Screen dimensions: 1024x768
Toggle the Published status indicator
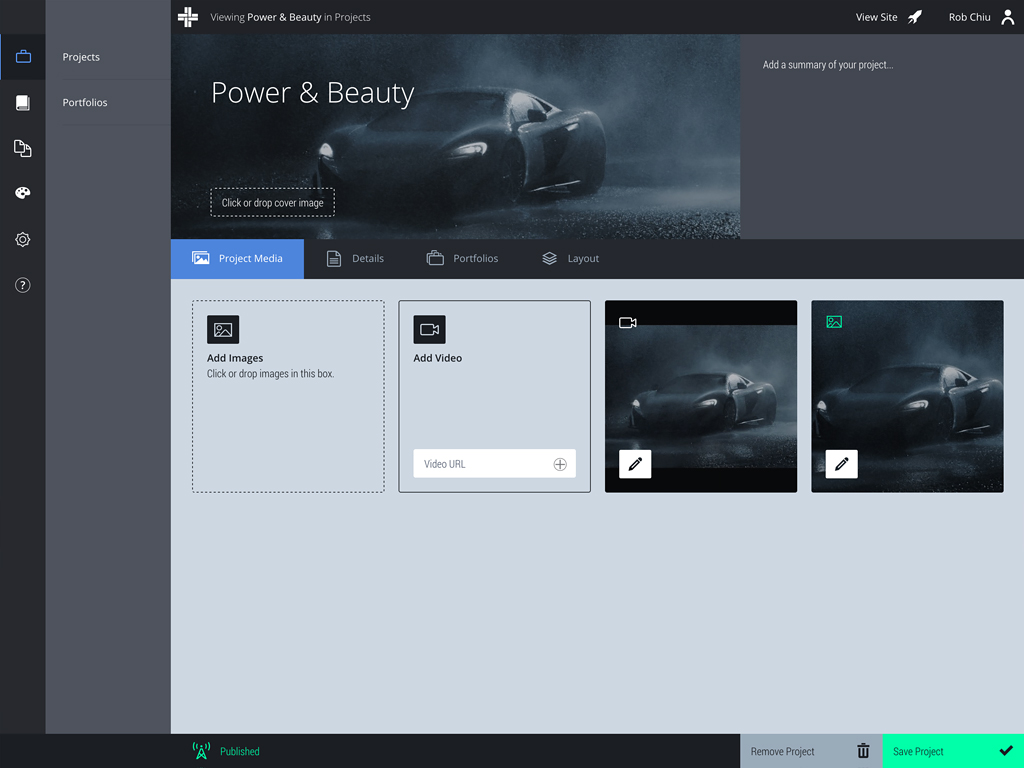coord(226,751)
